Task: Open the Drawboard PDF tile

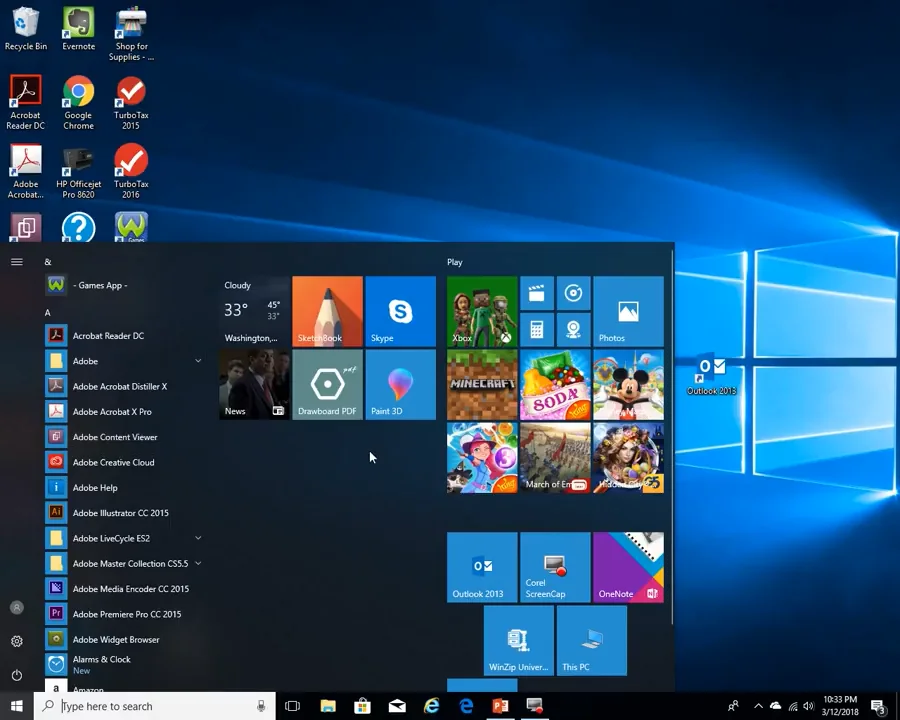Action: [327, 385]
